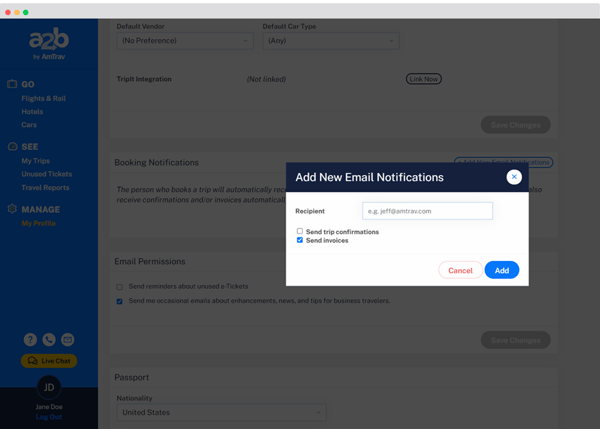Screen dimensions: 600x429
Task: Open the Default Car Type dropdown
Action: [330, 41]
